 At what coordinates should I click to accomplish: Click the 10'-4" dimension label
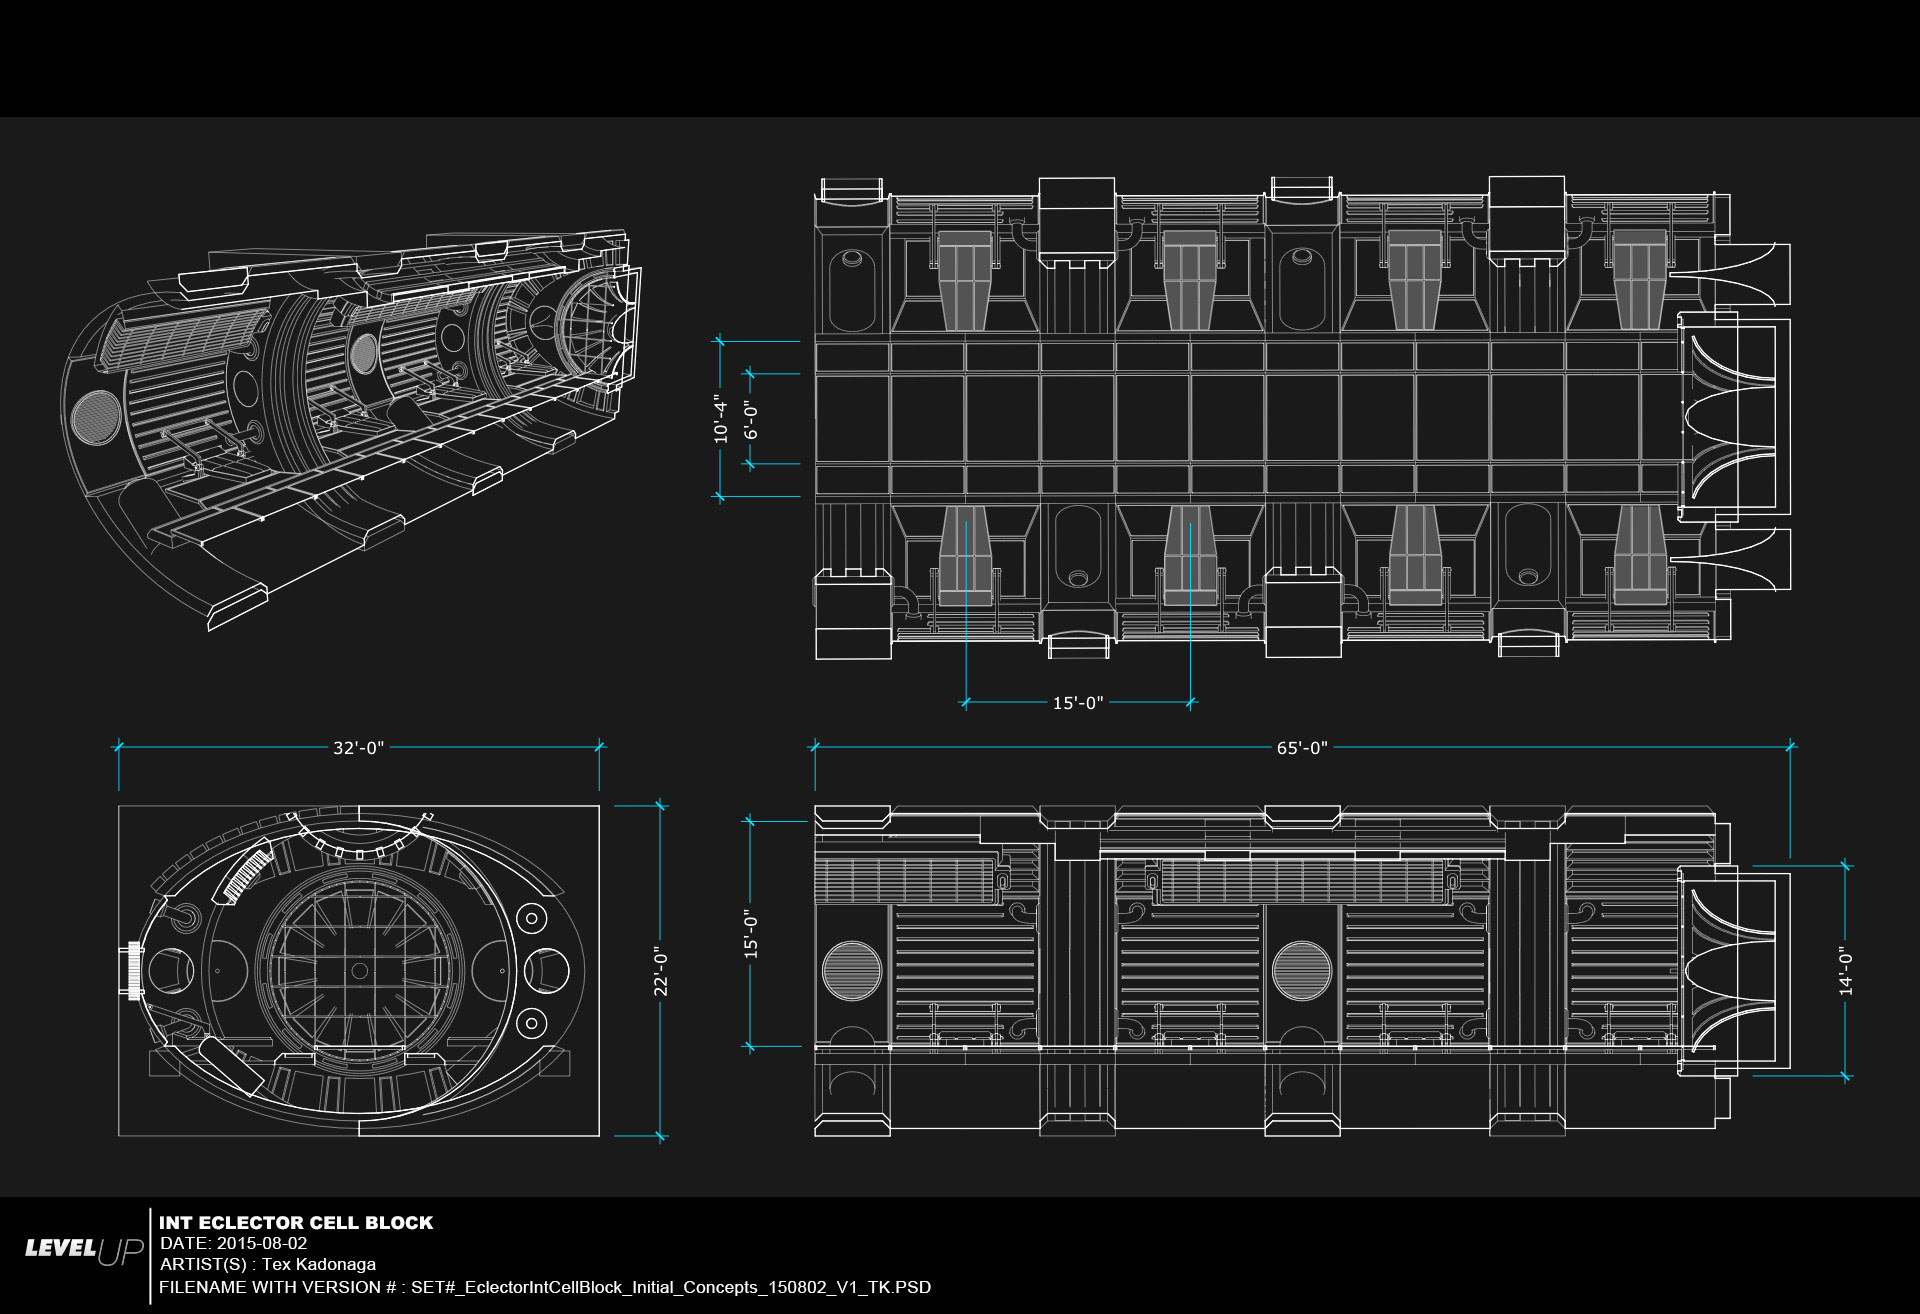click(721, 418)
